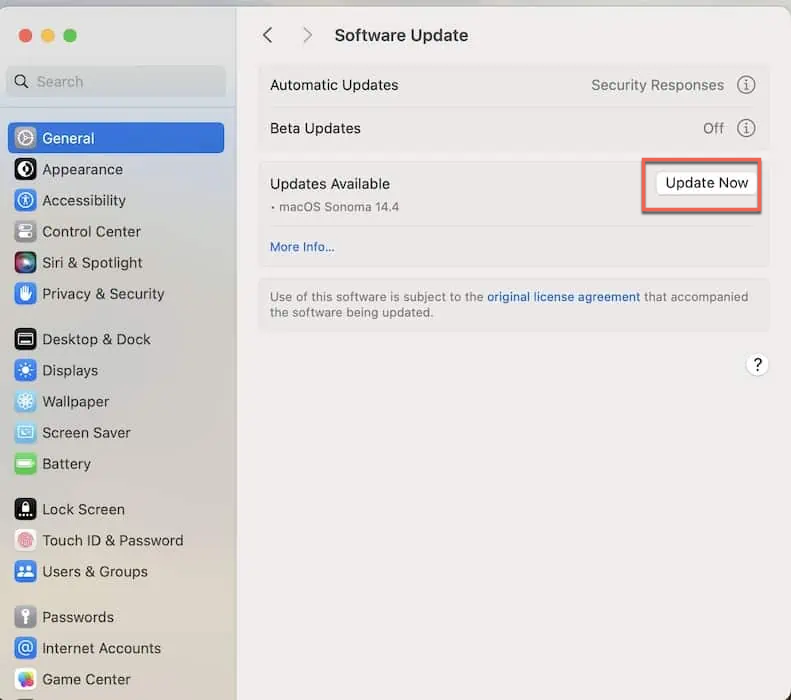Click the Desktop & Dock icon

(x=25, y=339)
